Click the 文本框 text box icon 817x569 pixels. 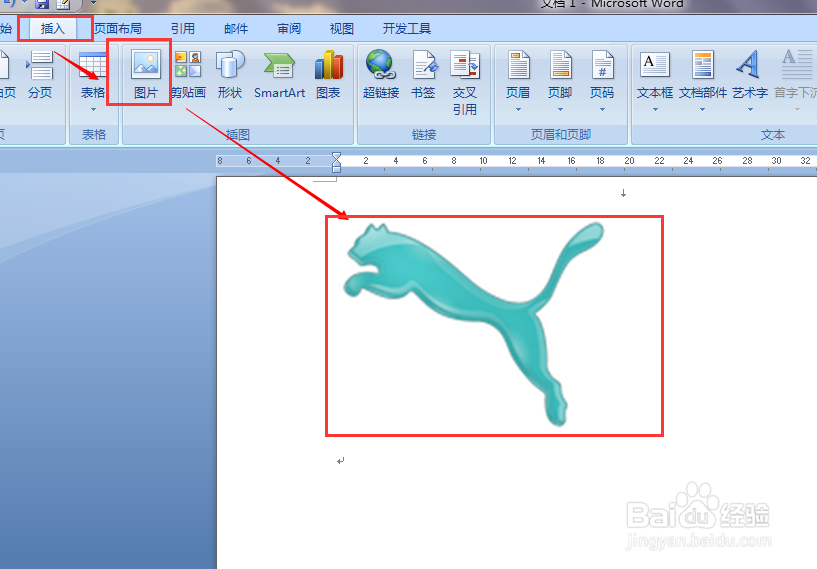click(x=655, y=65)
